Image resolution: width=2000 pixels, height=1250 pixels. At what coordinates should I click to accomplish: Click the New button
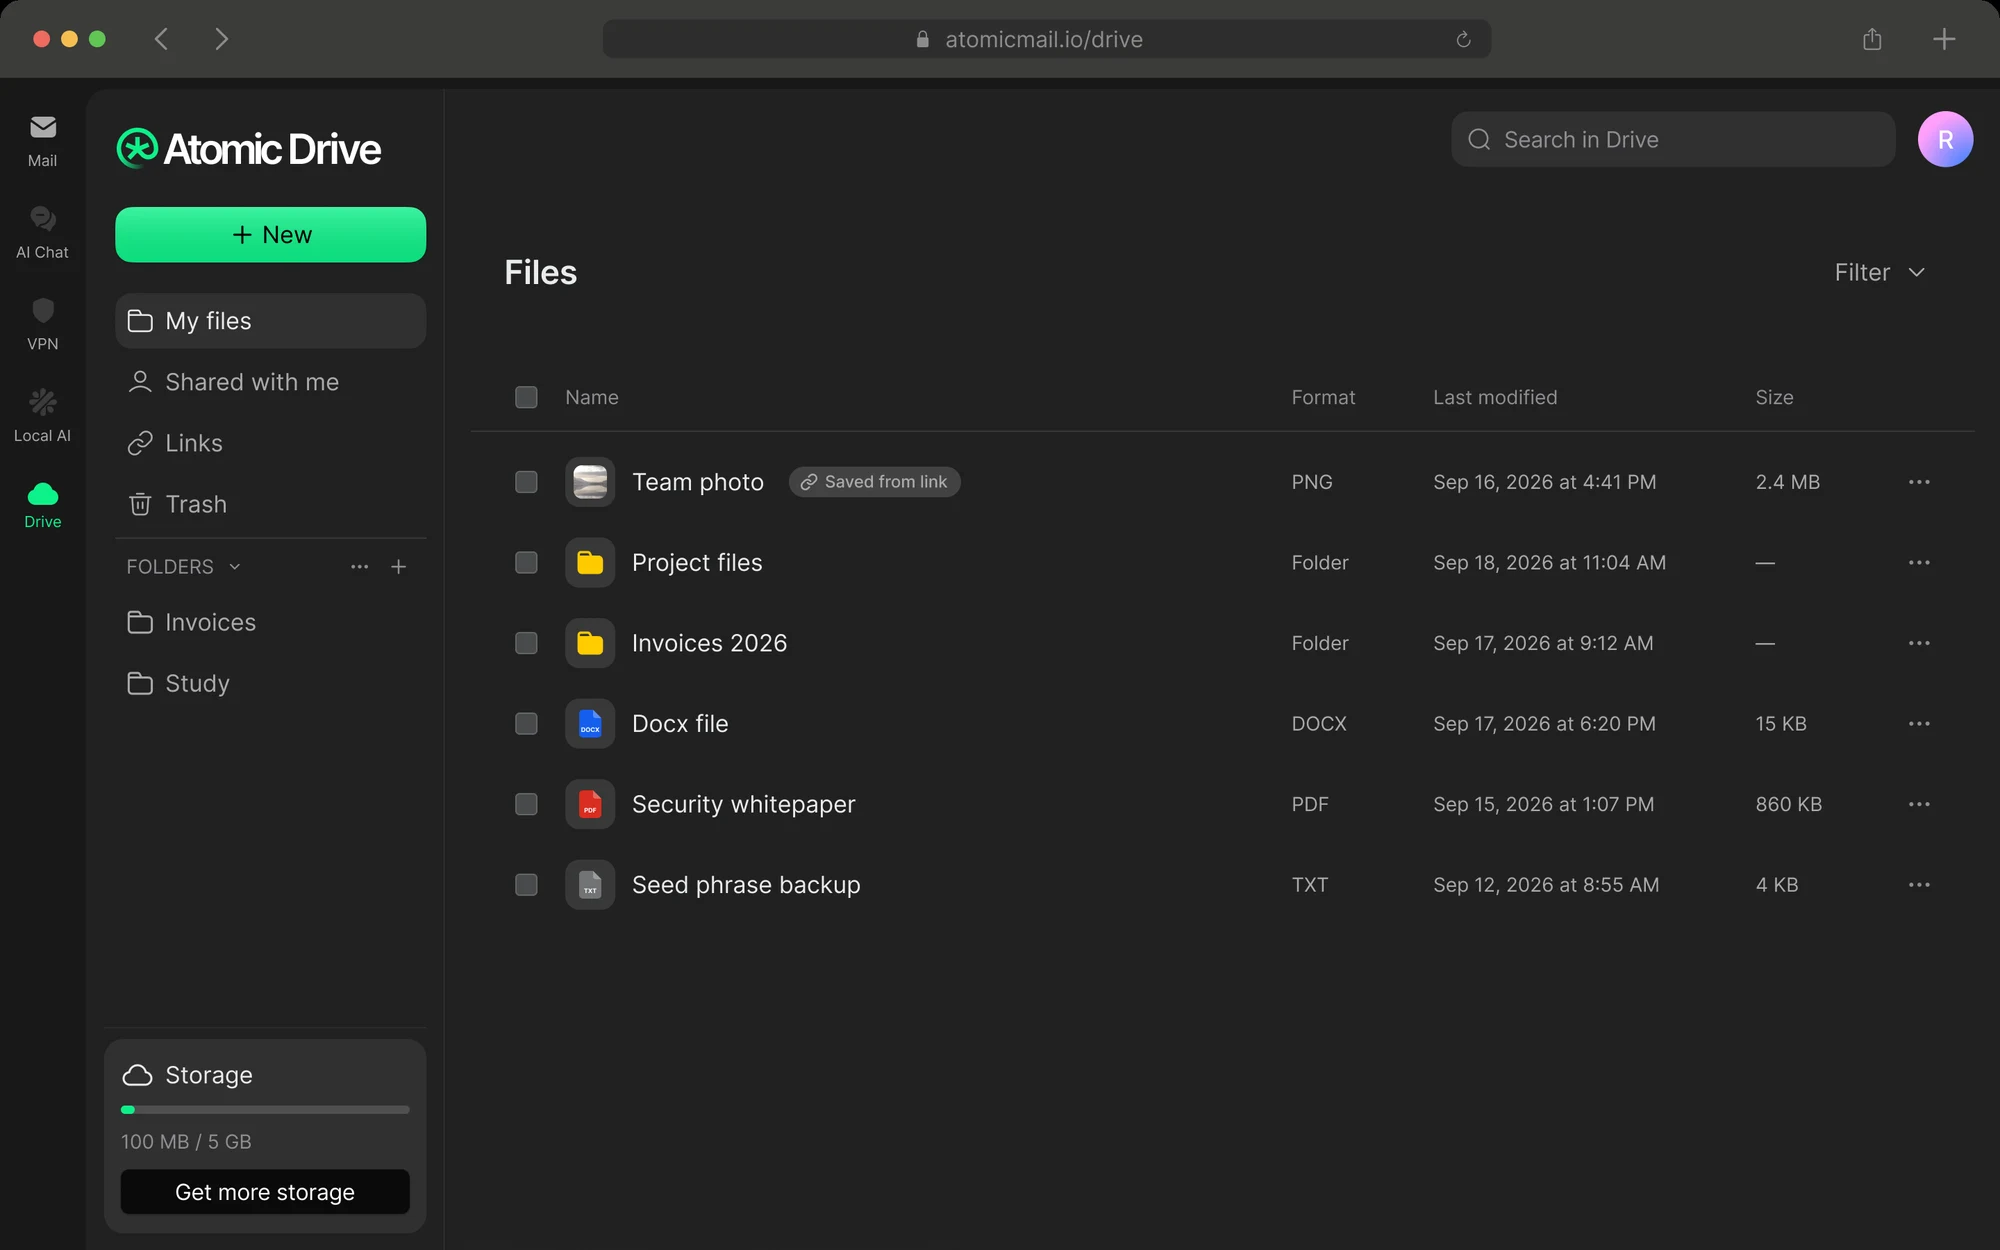pyautogui.click(x=270, y=235)
